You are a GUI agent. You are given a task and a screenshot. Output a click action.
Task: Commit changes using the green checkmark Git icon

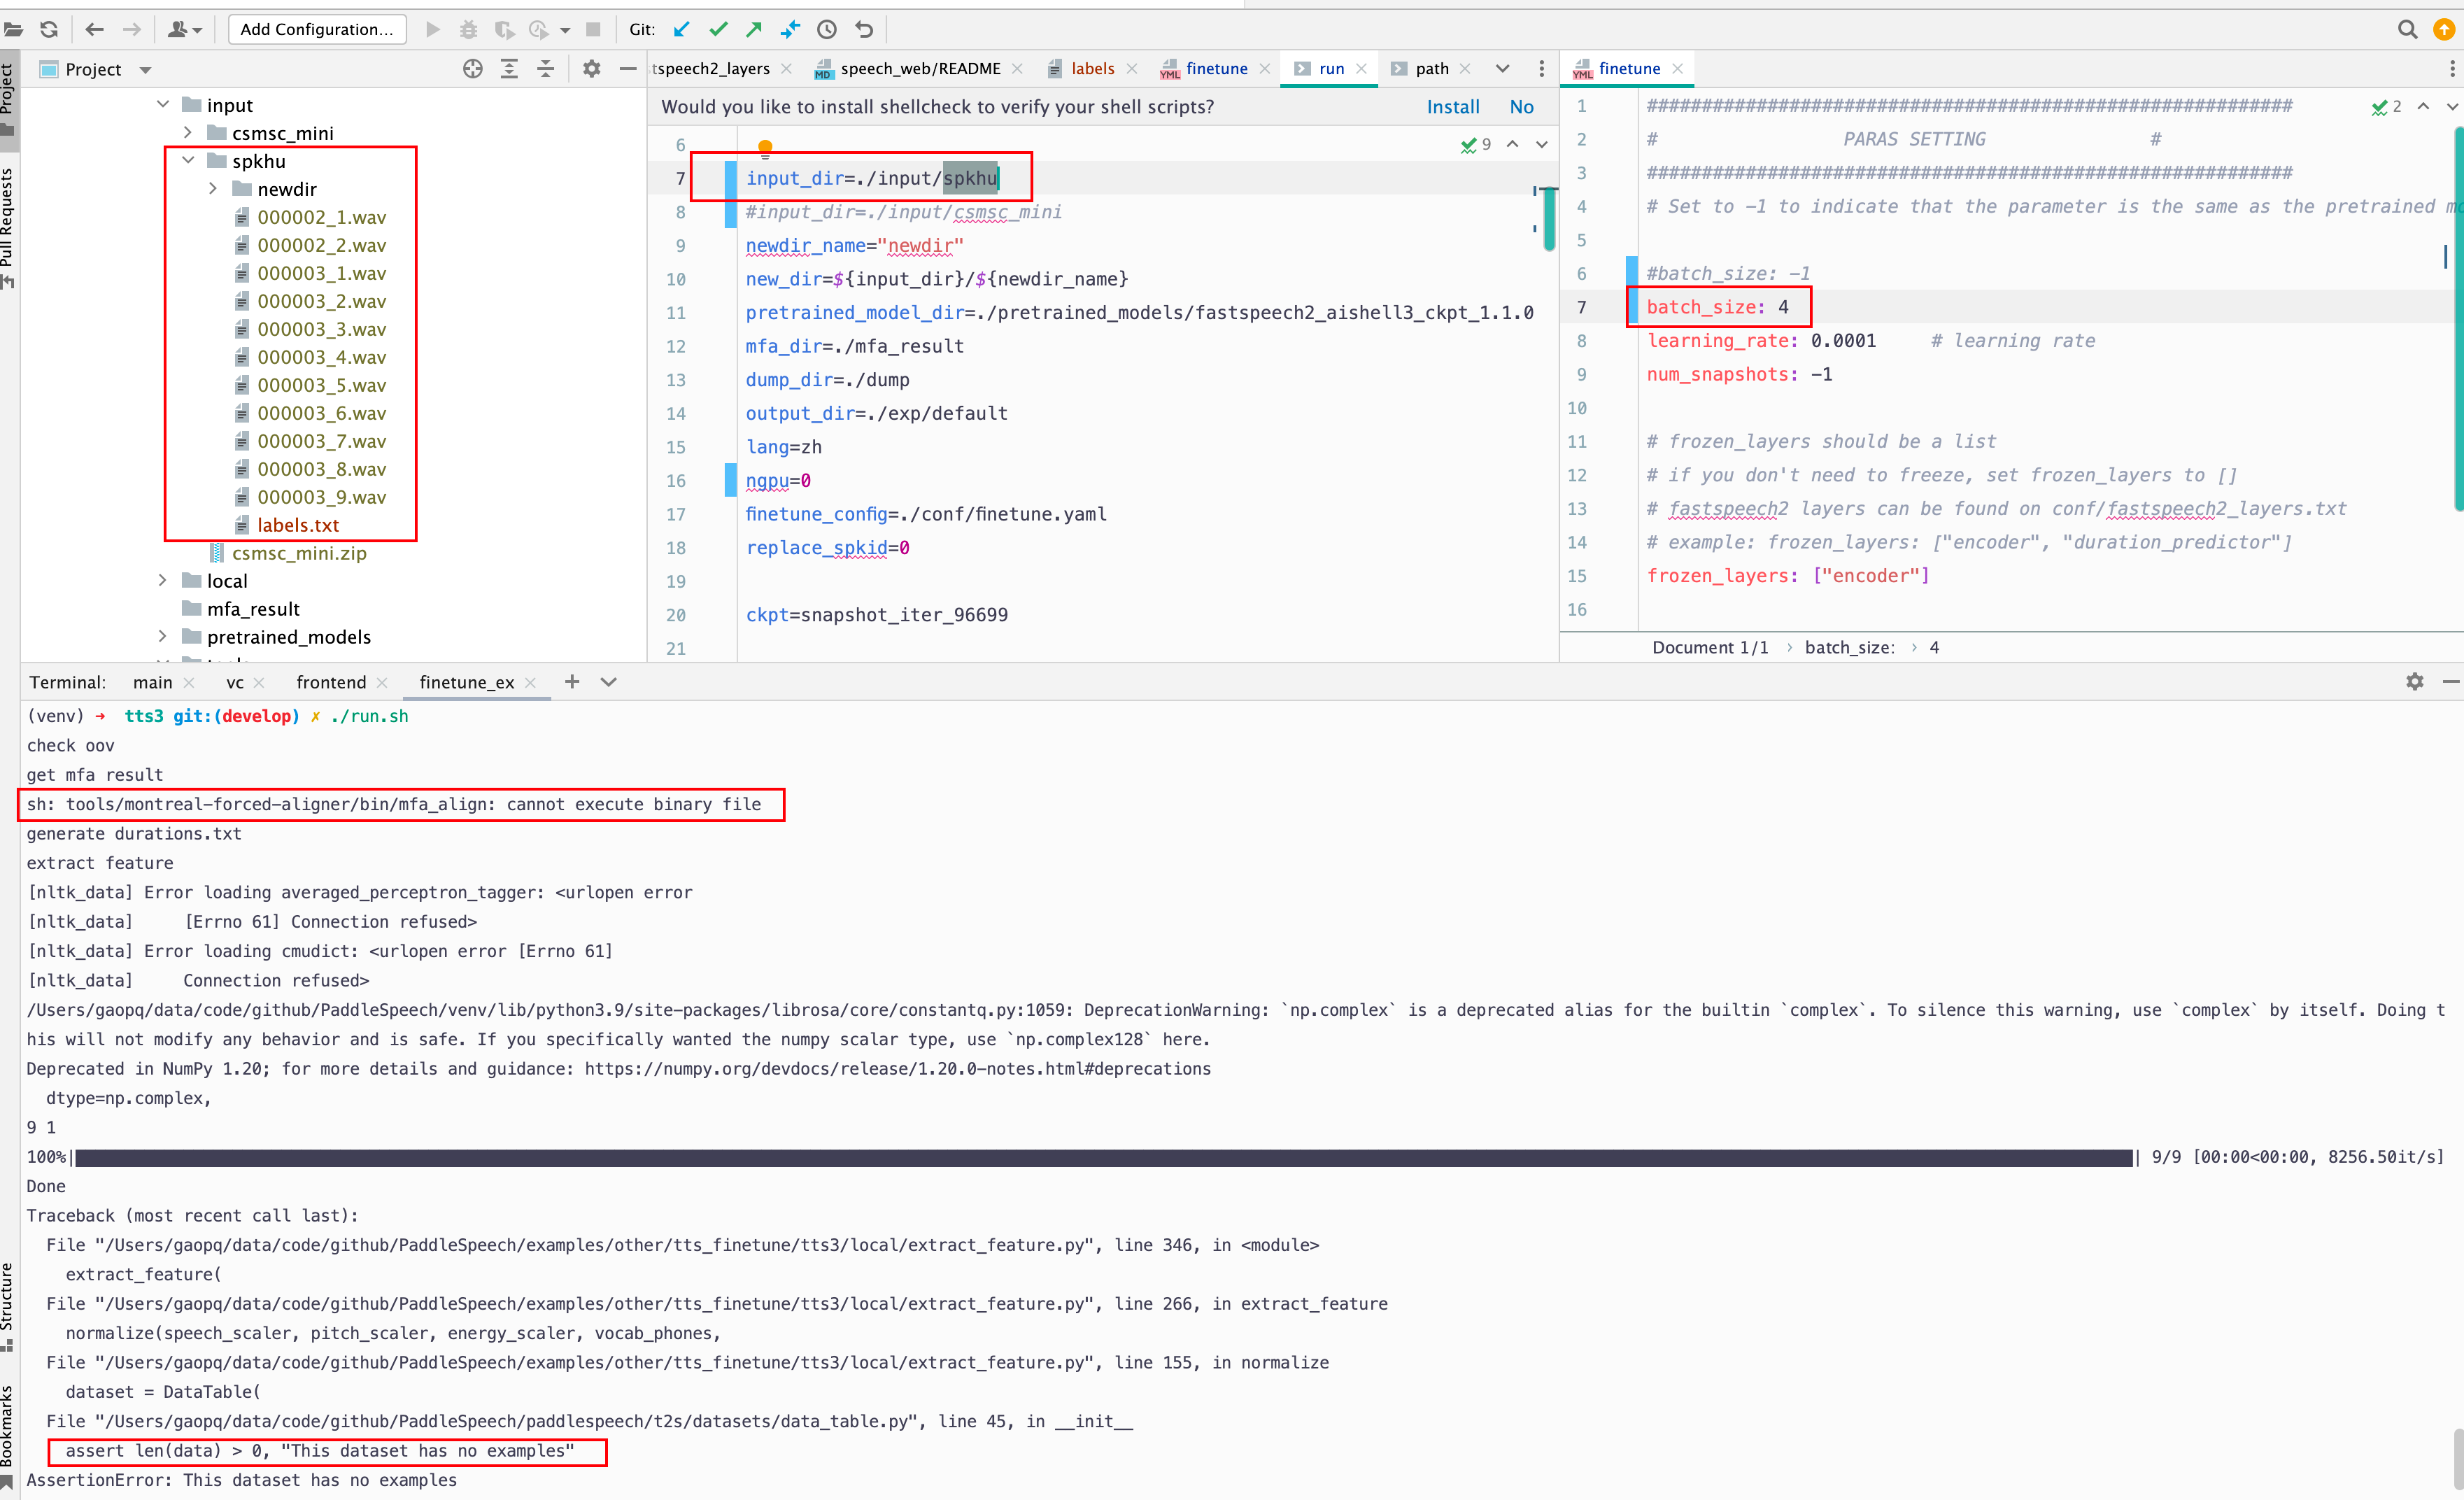718,29
